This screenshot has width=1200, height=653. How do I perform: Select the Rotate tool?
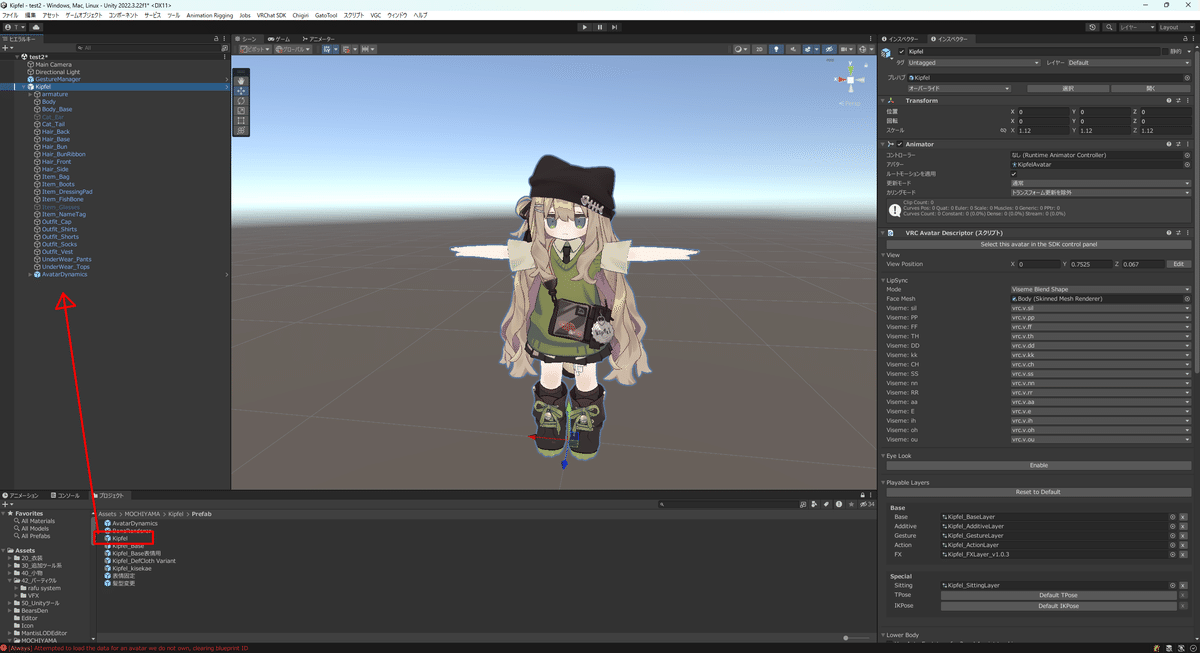click(240, 100)
